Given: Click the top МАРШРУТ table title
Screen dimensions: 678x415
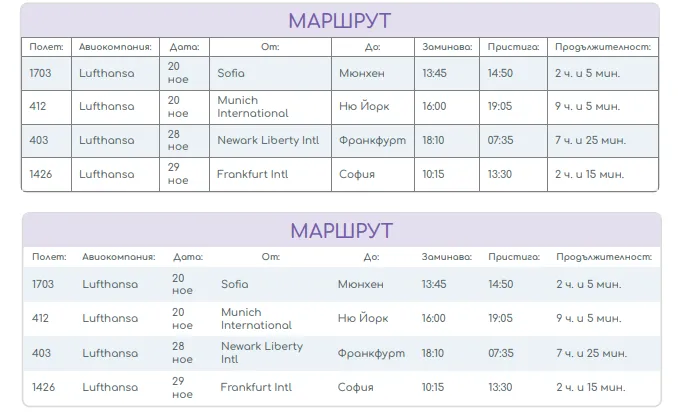Looking at the screenshot, I should (x=339, y=21).
